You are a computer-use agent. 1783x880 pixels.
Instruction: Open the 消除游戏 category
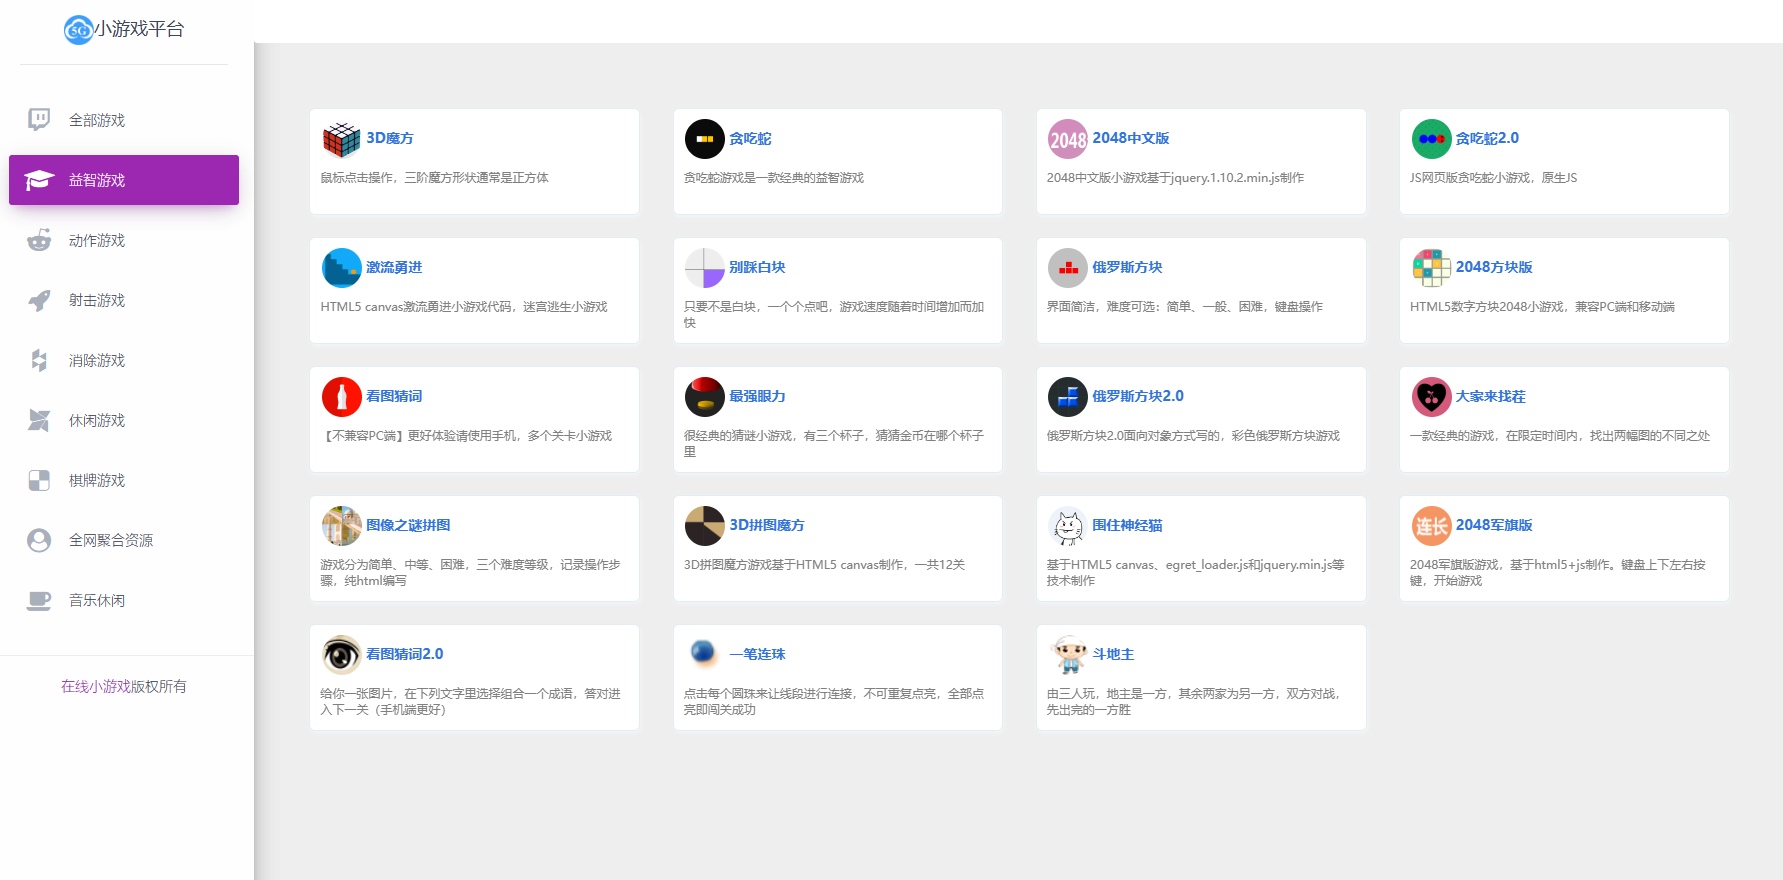(x=124, y=360)
